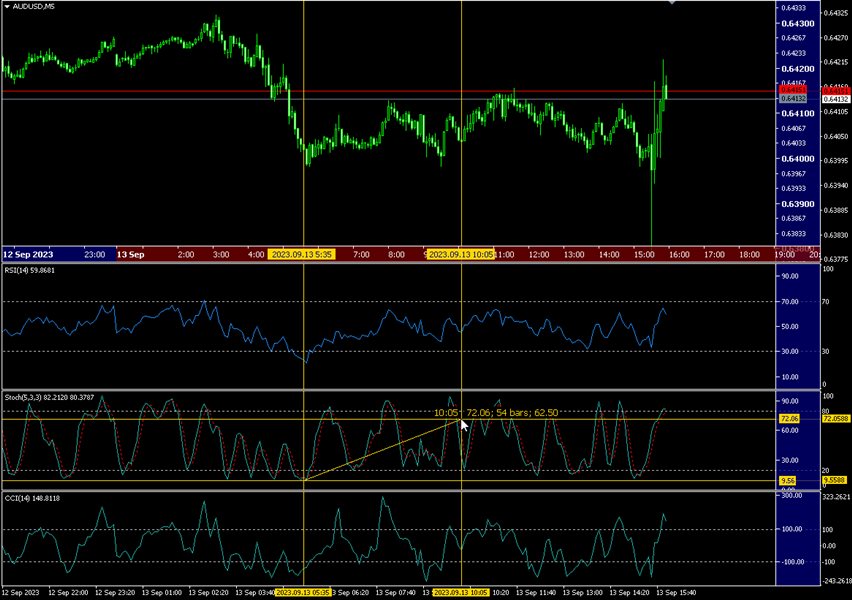
Task: Click the 16:00 time axis label
Action: [x=679, y=254]
